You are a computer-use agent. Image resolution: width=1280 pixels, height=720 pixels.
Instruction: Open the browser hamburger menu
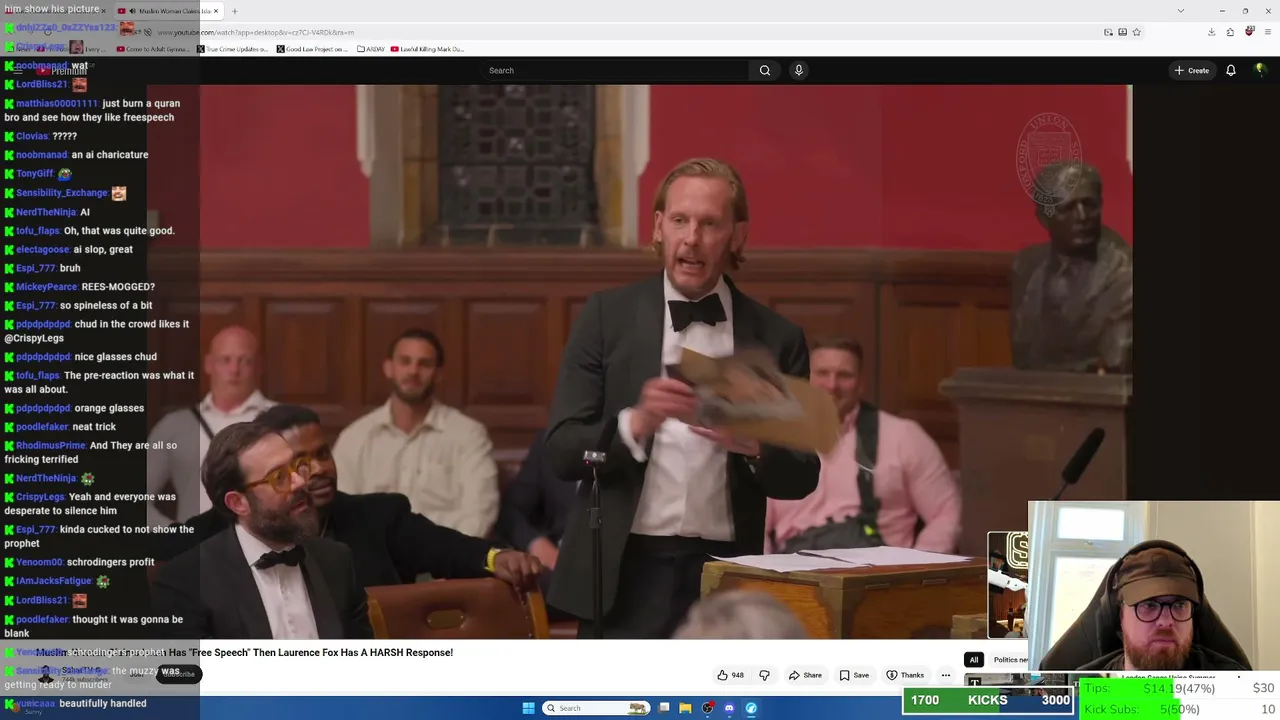[x=1267, y=32]
